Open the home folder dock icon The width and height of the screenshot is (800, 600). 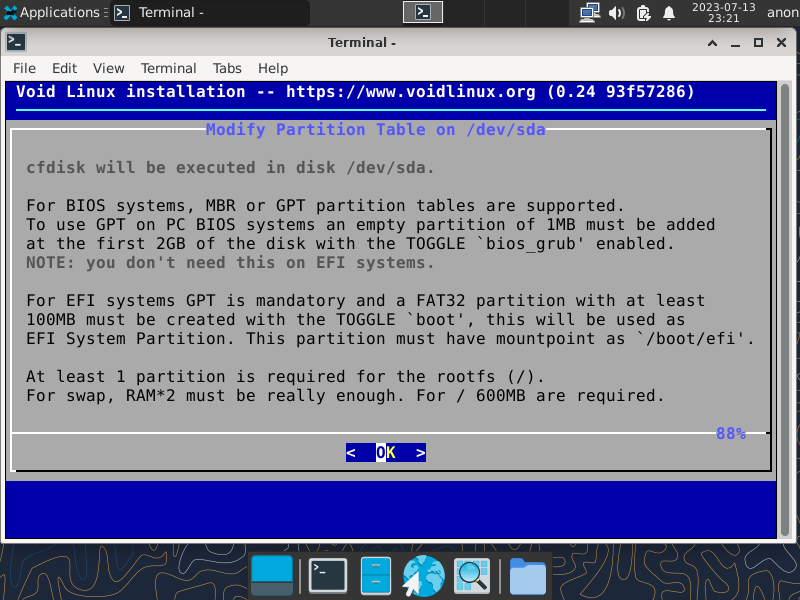[x=528, y=576]
